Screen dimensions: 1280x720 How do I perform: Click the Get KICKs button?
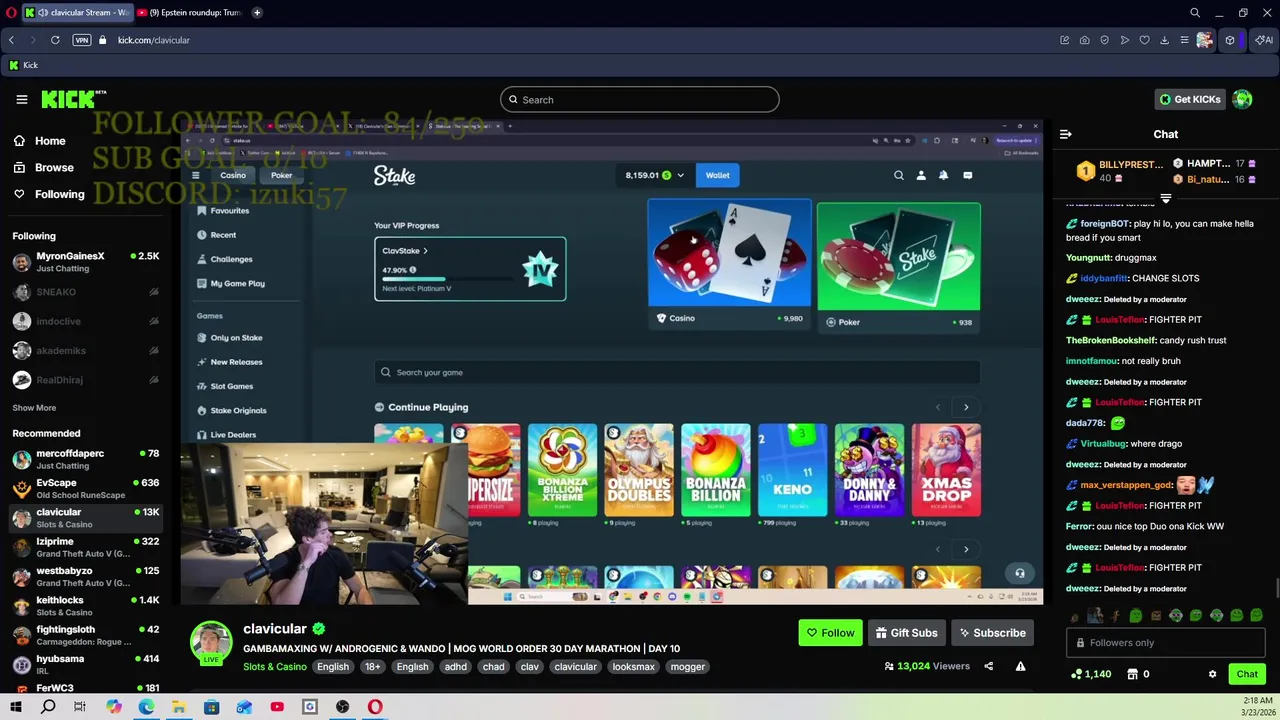pyautogui.click(x=1189, y=99)
